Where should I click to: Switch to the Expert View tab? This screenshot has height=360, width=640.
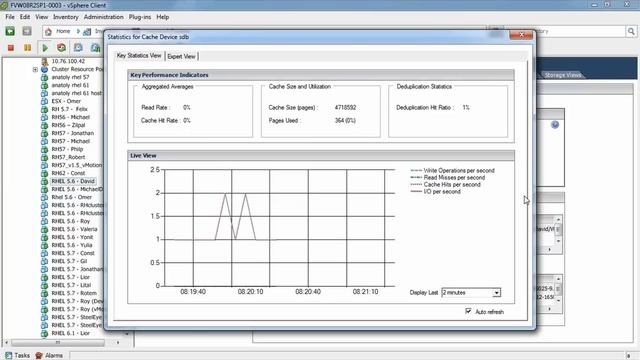point(181,56)
